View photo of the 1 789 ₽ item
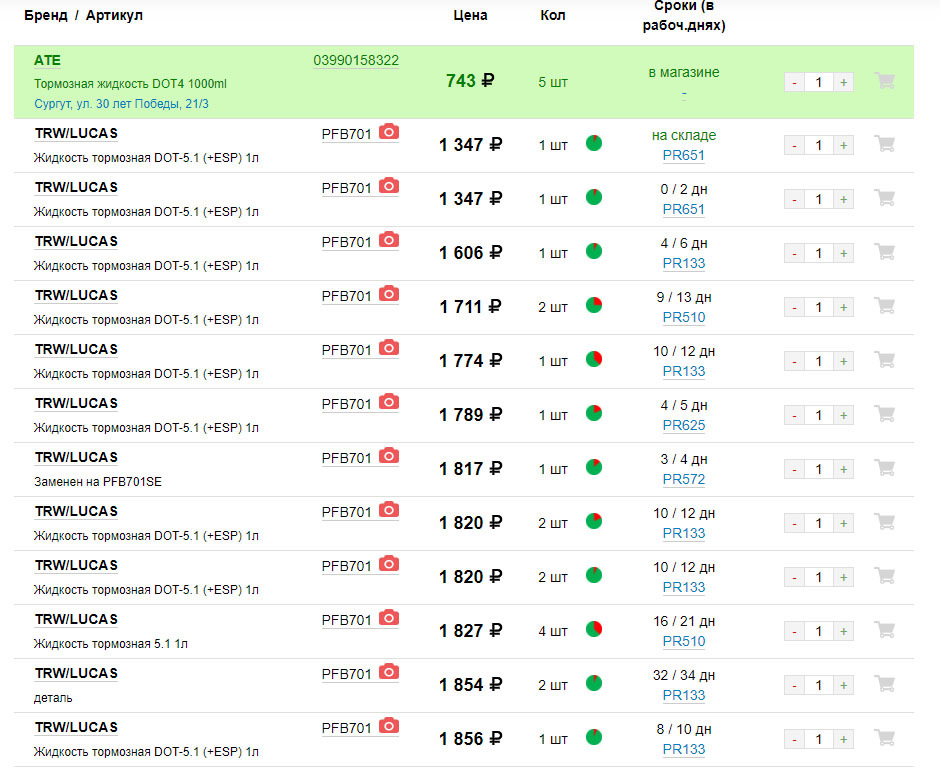 pos(389,402)
